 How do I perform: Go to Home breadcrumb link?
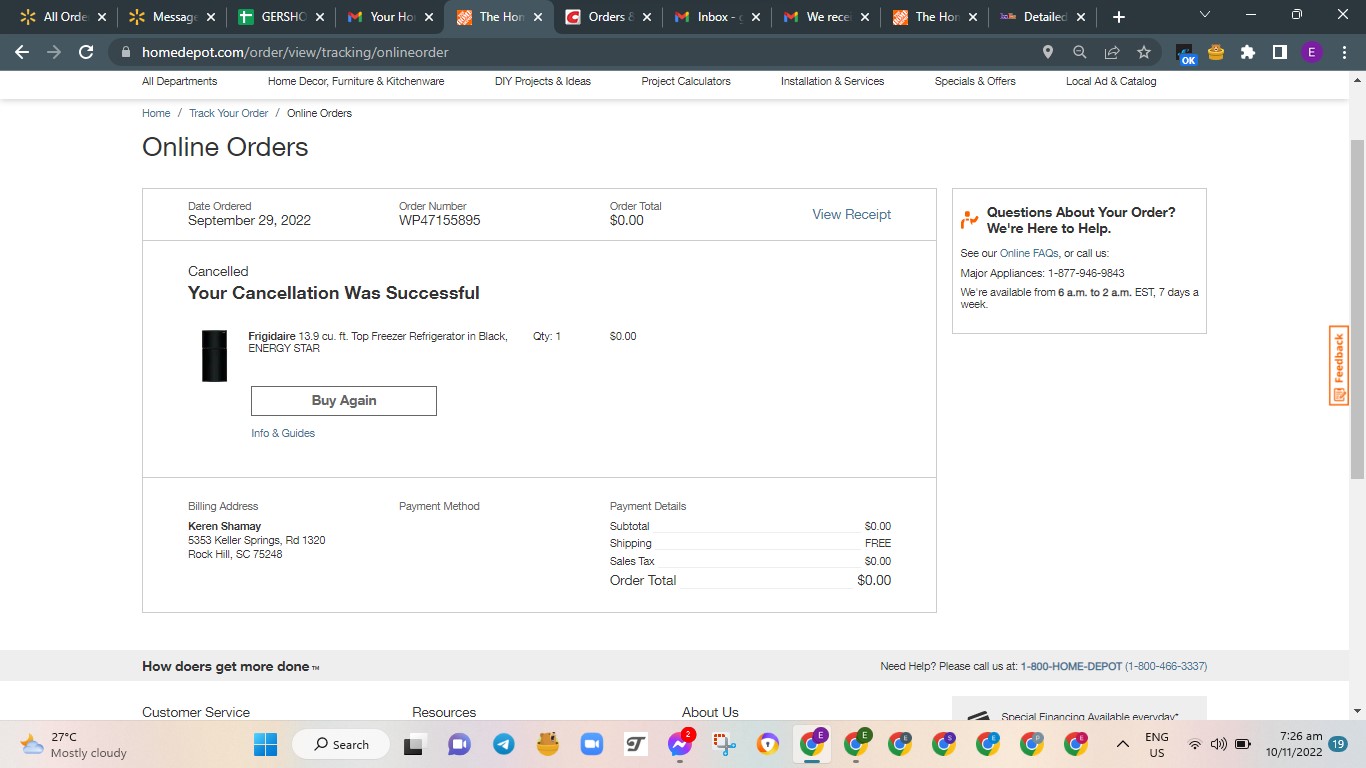[156, 113]
